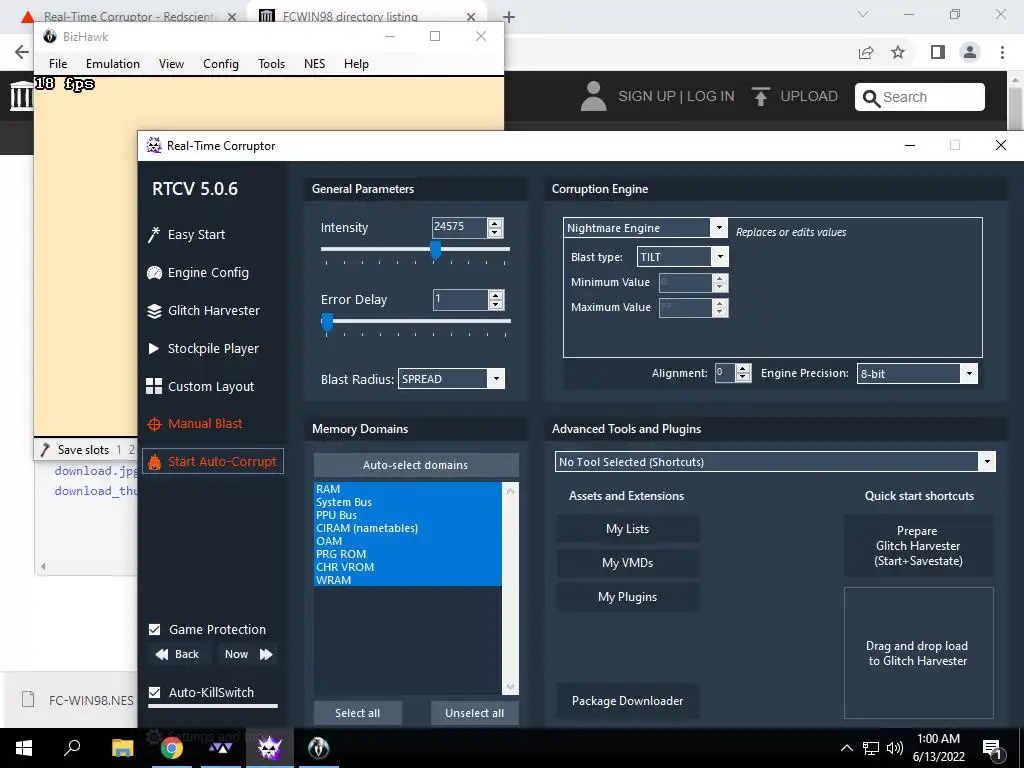Viewport: 1024px width, 768px height.
Task: Open the Nightmare Engine dropdown
Action: (x=718, y=228)
